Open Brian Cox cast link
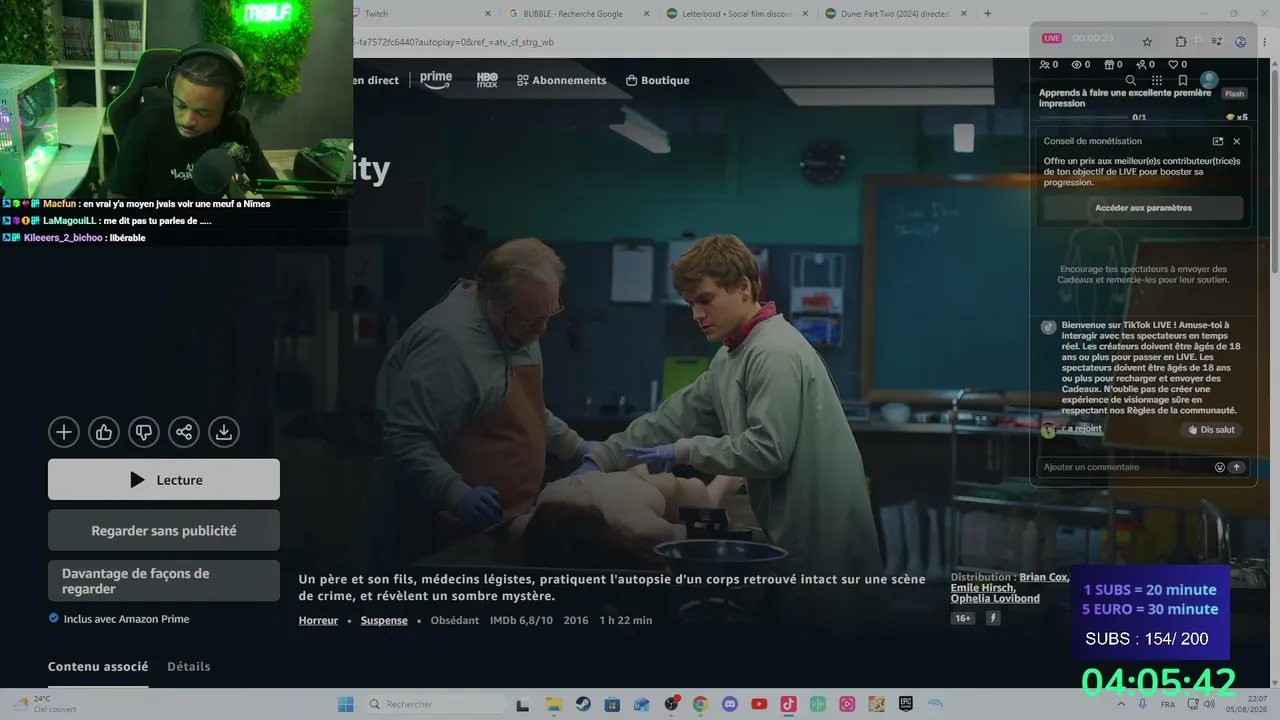The image size is (1280, 720). click(x=1044, y=577)
